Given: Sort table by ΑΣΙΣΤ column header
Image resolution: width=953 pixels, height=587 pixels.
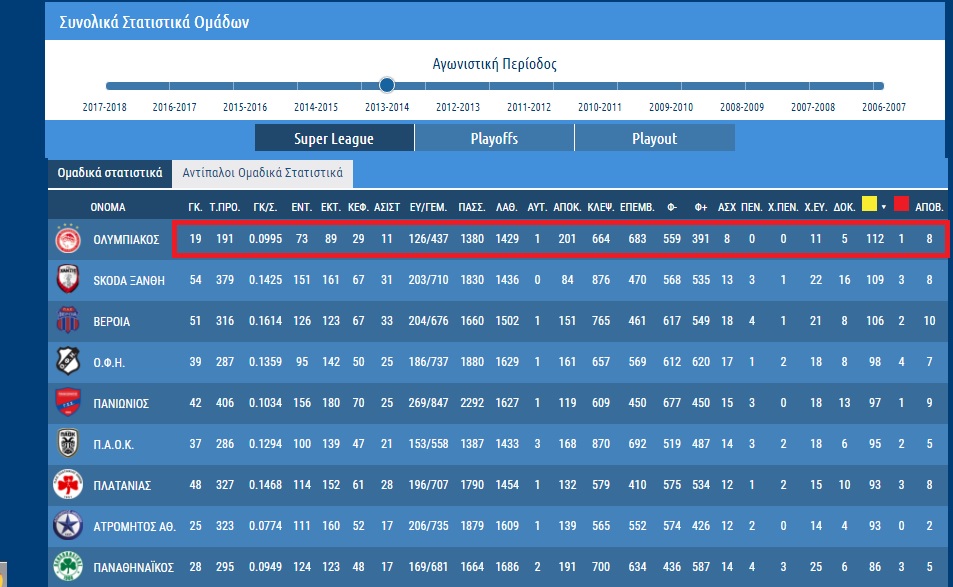Looking at the screenshot, I should click(x=387, y=207).
